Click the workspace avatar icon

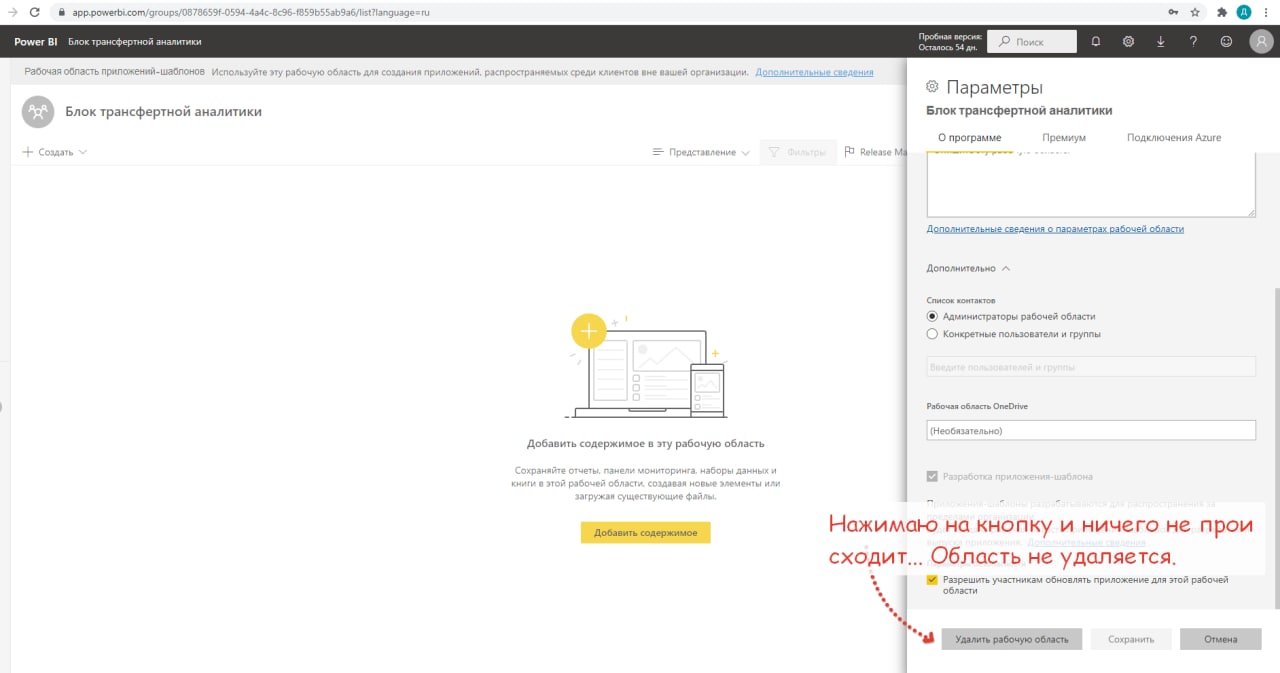point(38,112)
